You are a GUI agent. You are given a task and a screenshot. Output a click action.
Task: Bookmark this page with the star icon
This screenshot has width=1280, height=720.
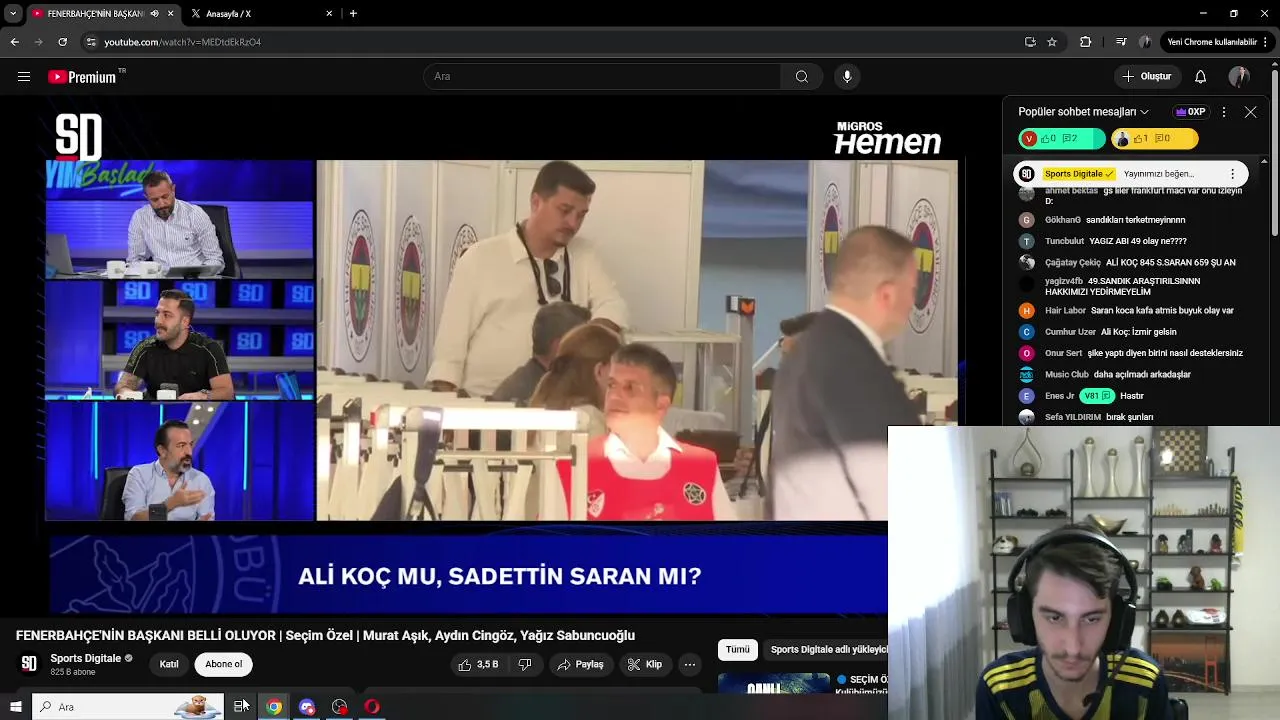pos(1052,42)
